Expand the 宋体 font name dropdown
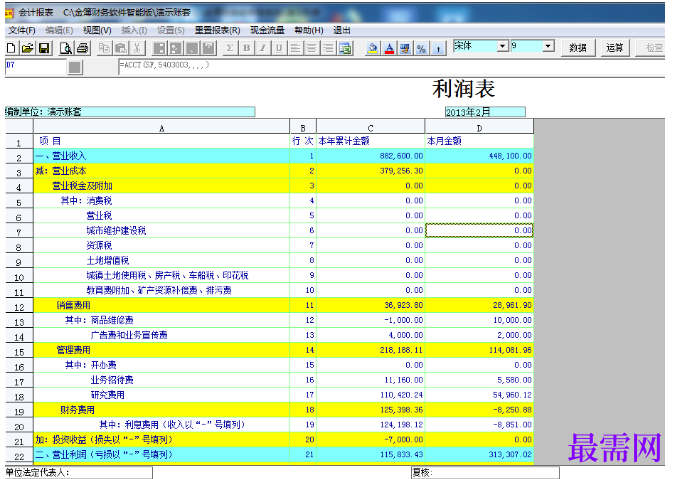Viewport: 680px width, 479px height. coord(502,46)
